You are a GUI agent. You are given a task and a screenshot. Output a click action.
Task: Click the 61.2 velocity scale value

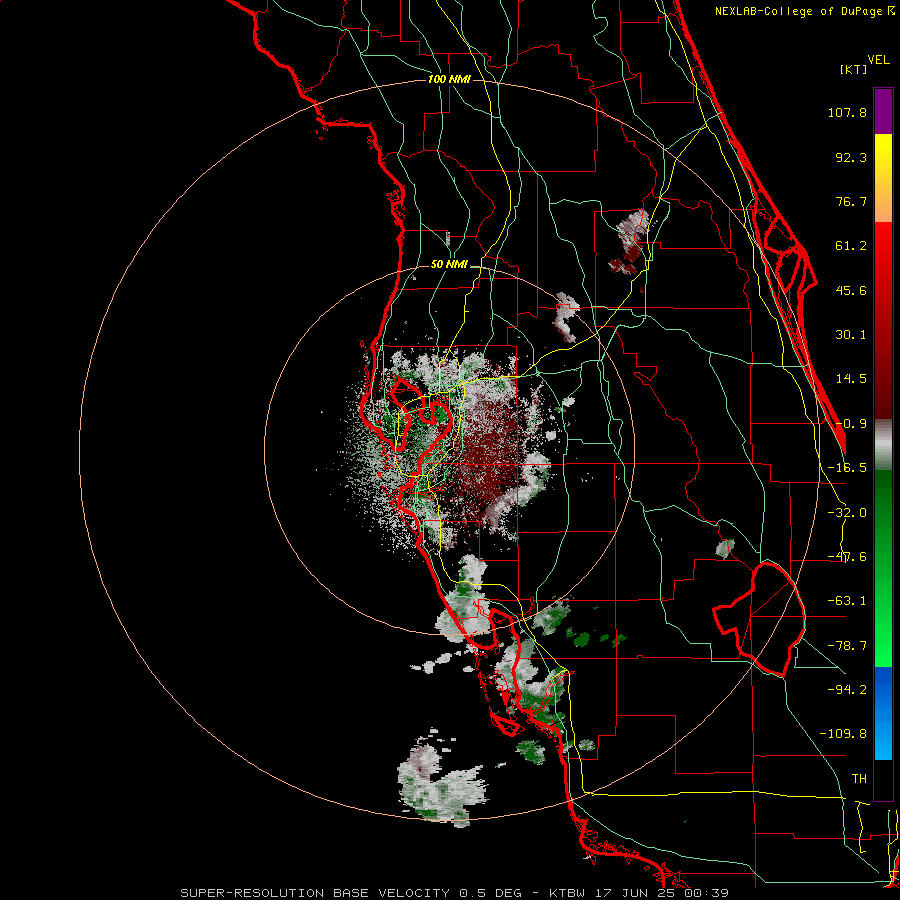pos(851,246)
